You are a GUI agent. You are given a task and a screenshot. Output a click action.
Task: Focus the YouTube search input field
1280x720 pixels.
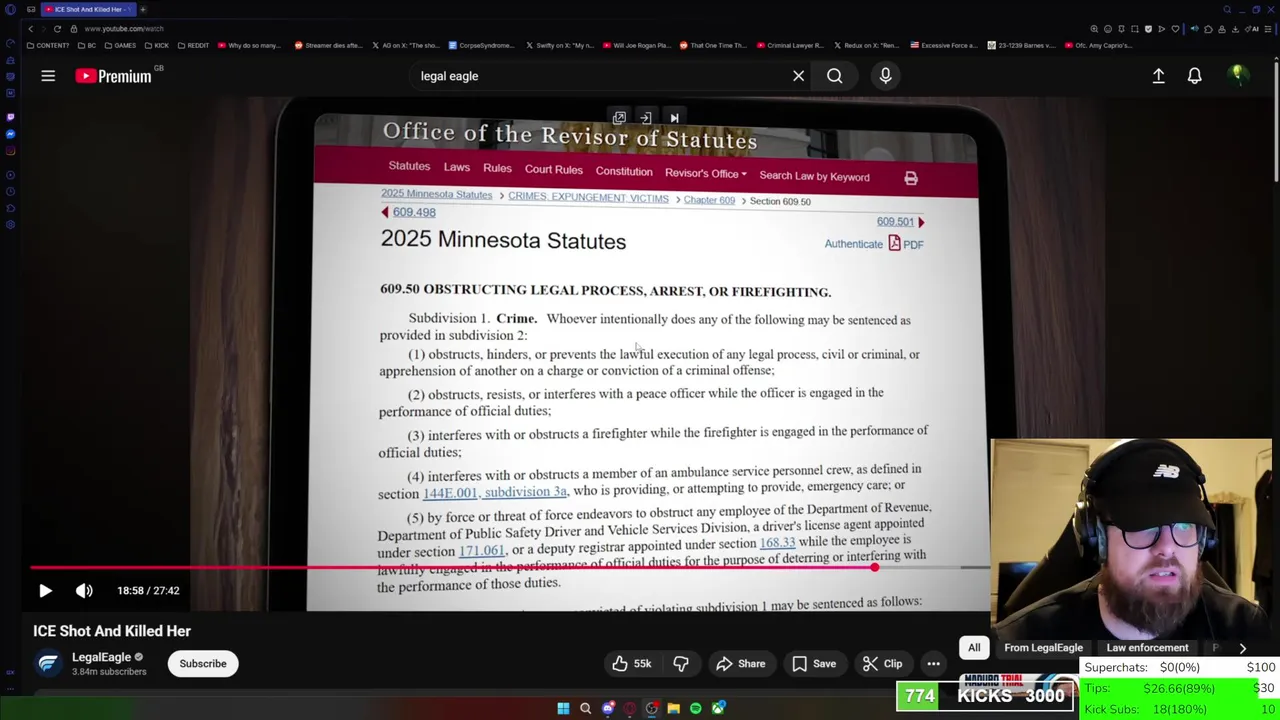point(600,76)
